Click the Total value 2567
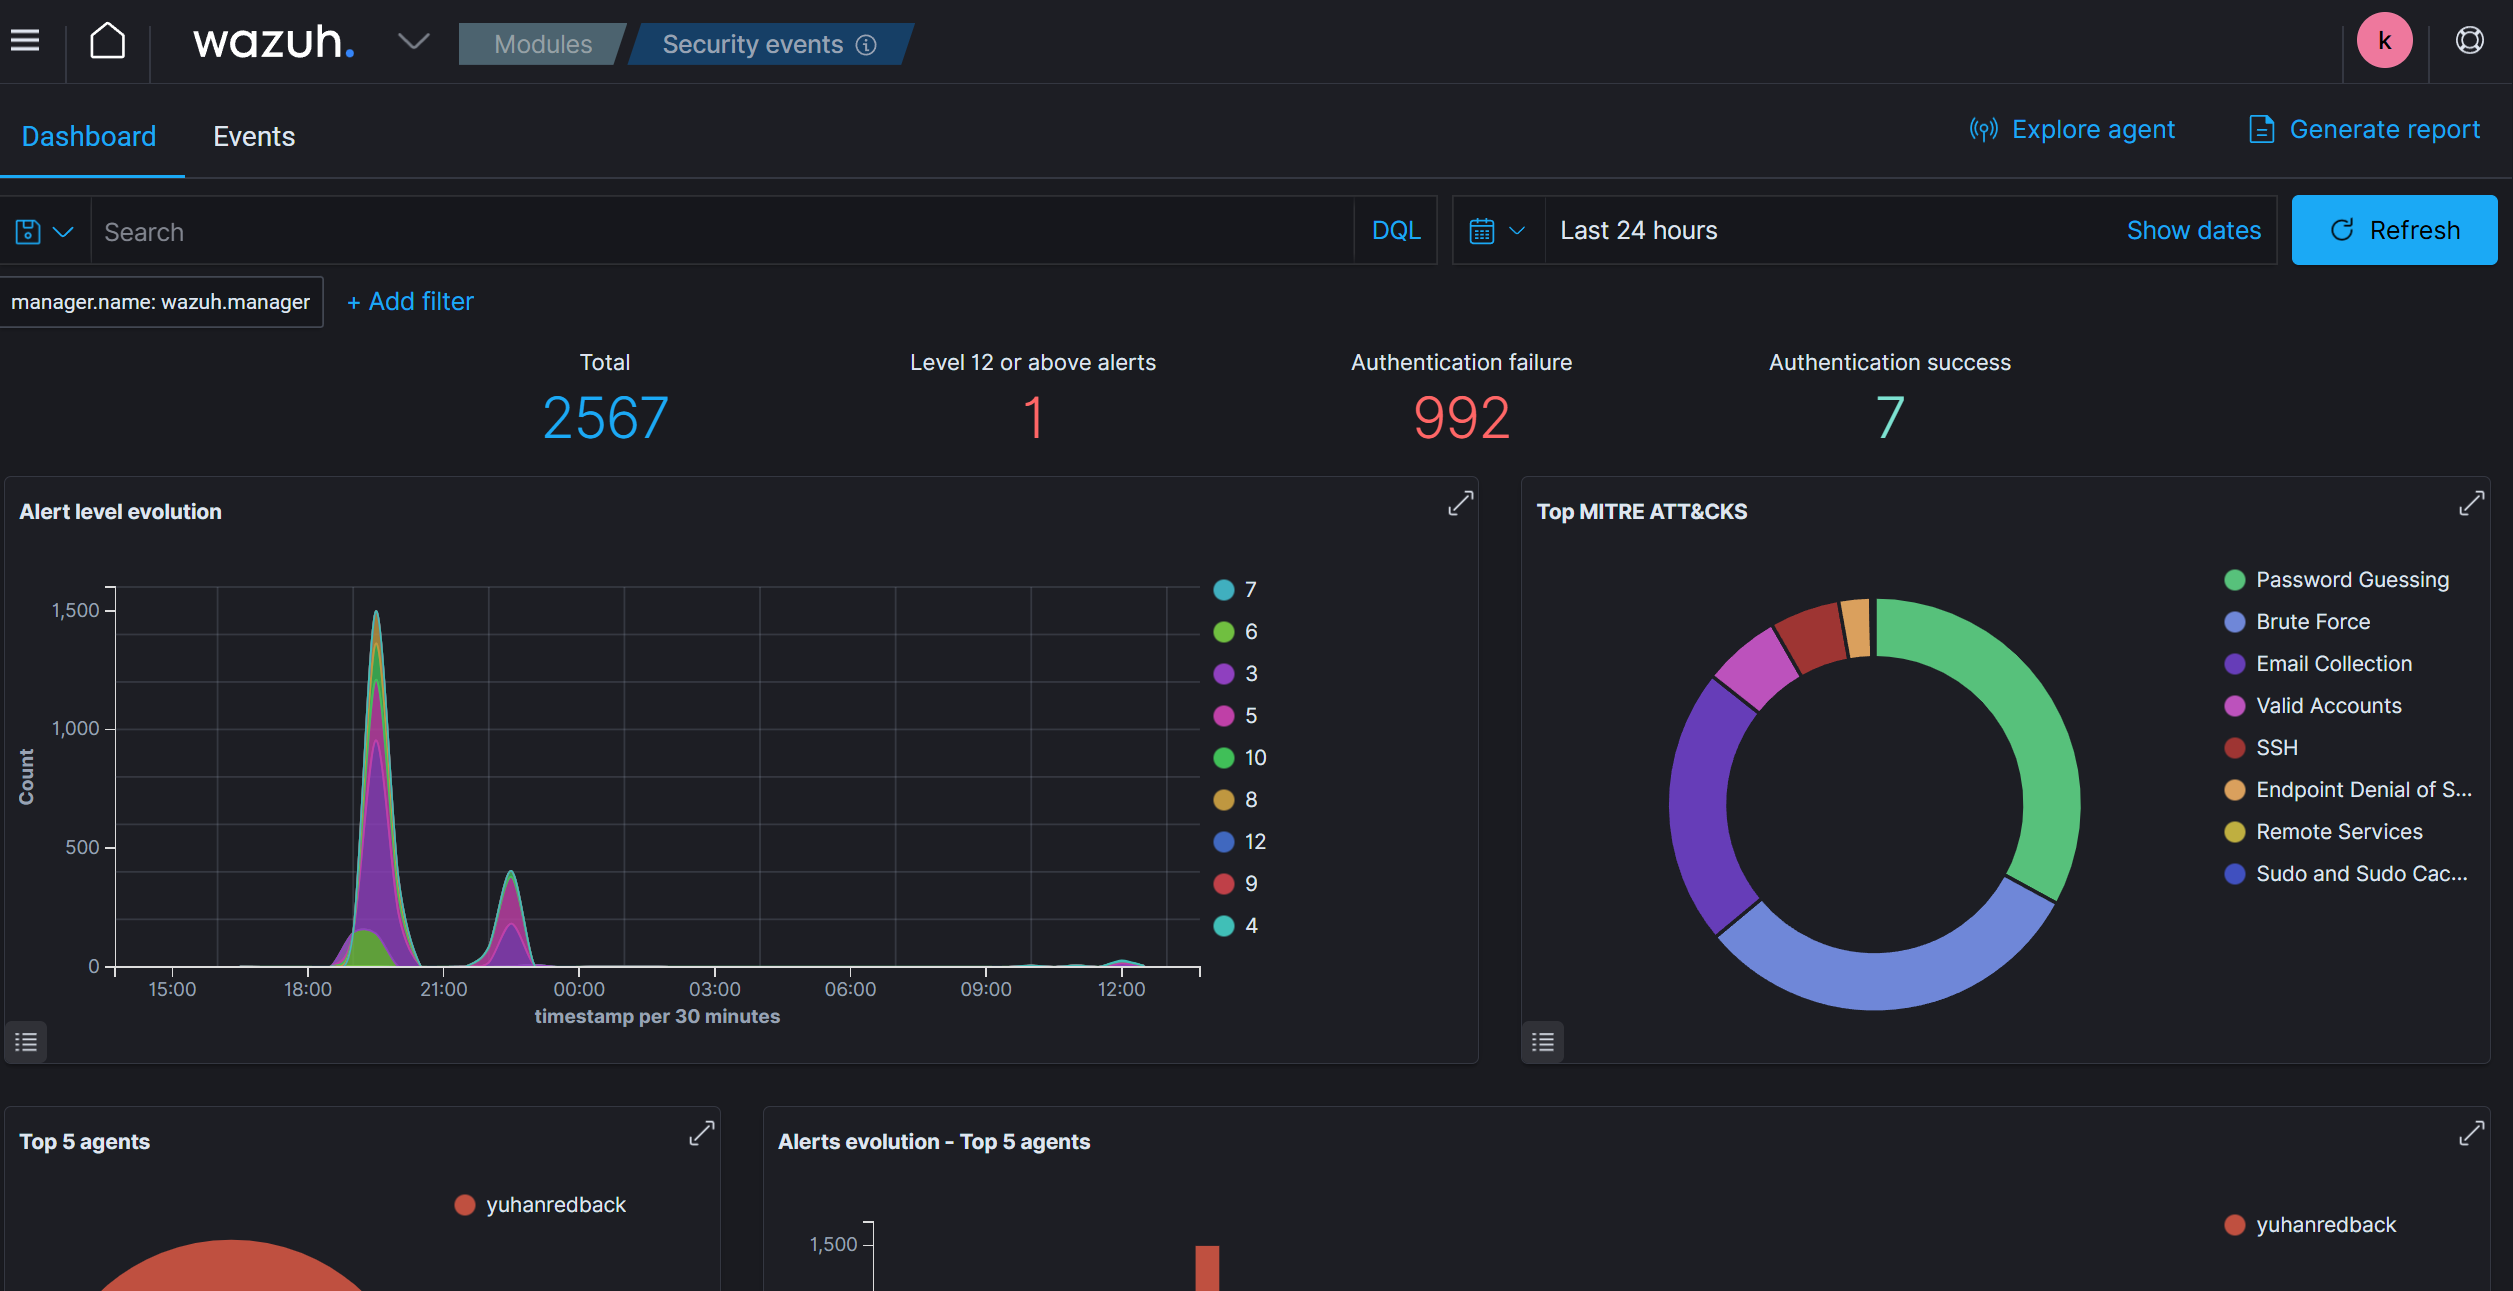This screenshot has height=1291, width=2513. [x=605, y=418]
